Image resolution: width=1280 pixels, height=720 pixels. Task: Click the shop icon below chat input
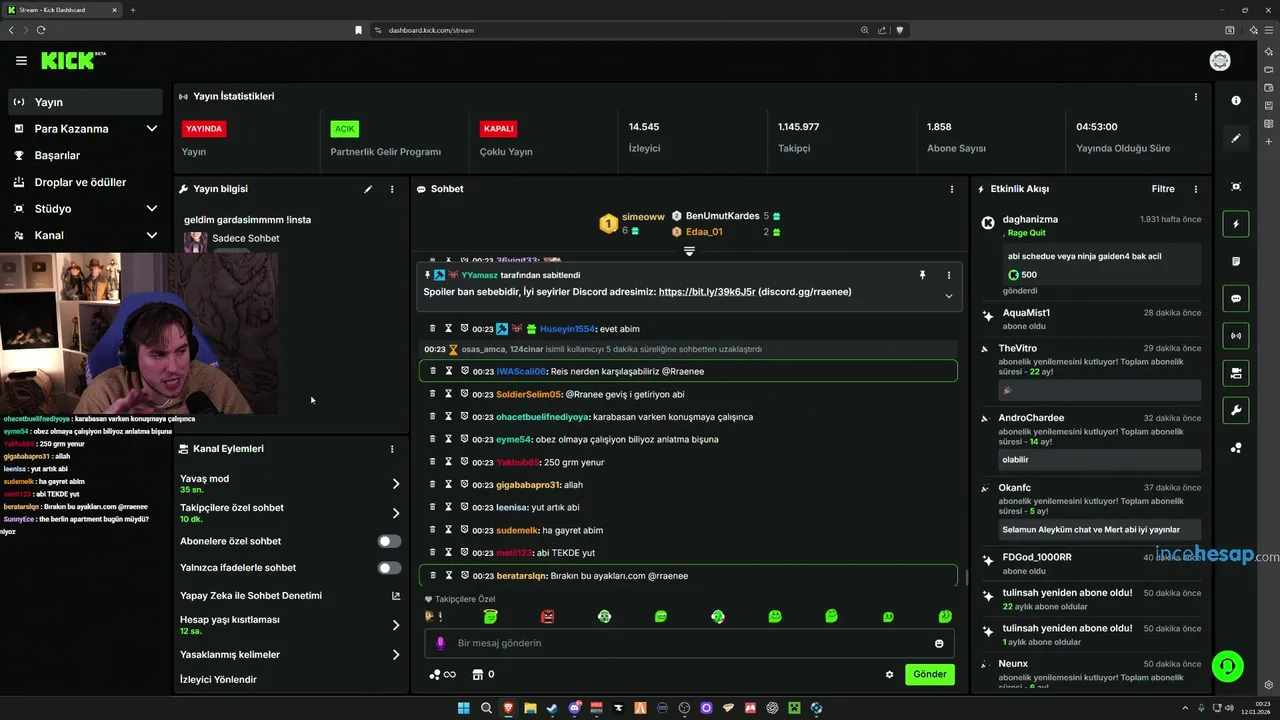(x=478, y=674)
